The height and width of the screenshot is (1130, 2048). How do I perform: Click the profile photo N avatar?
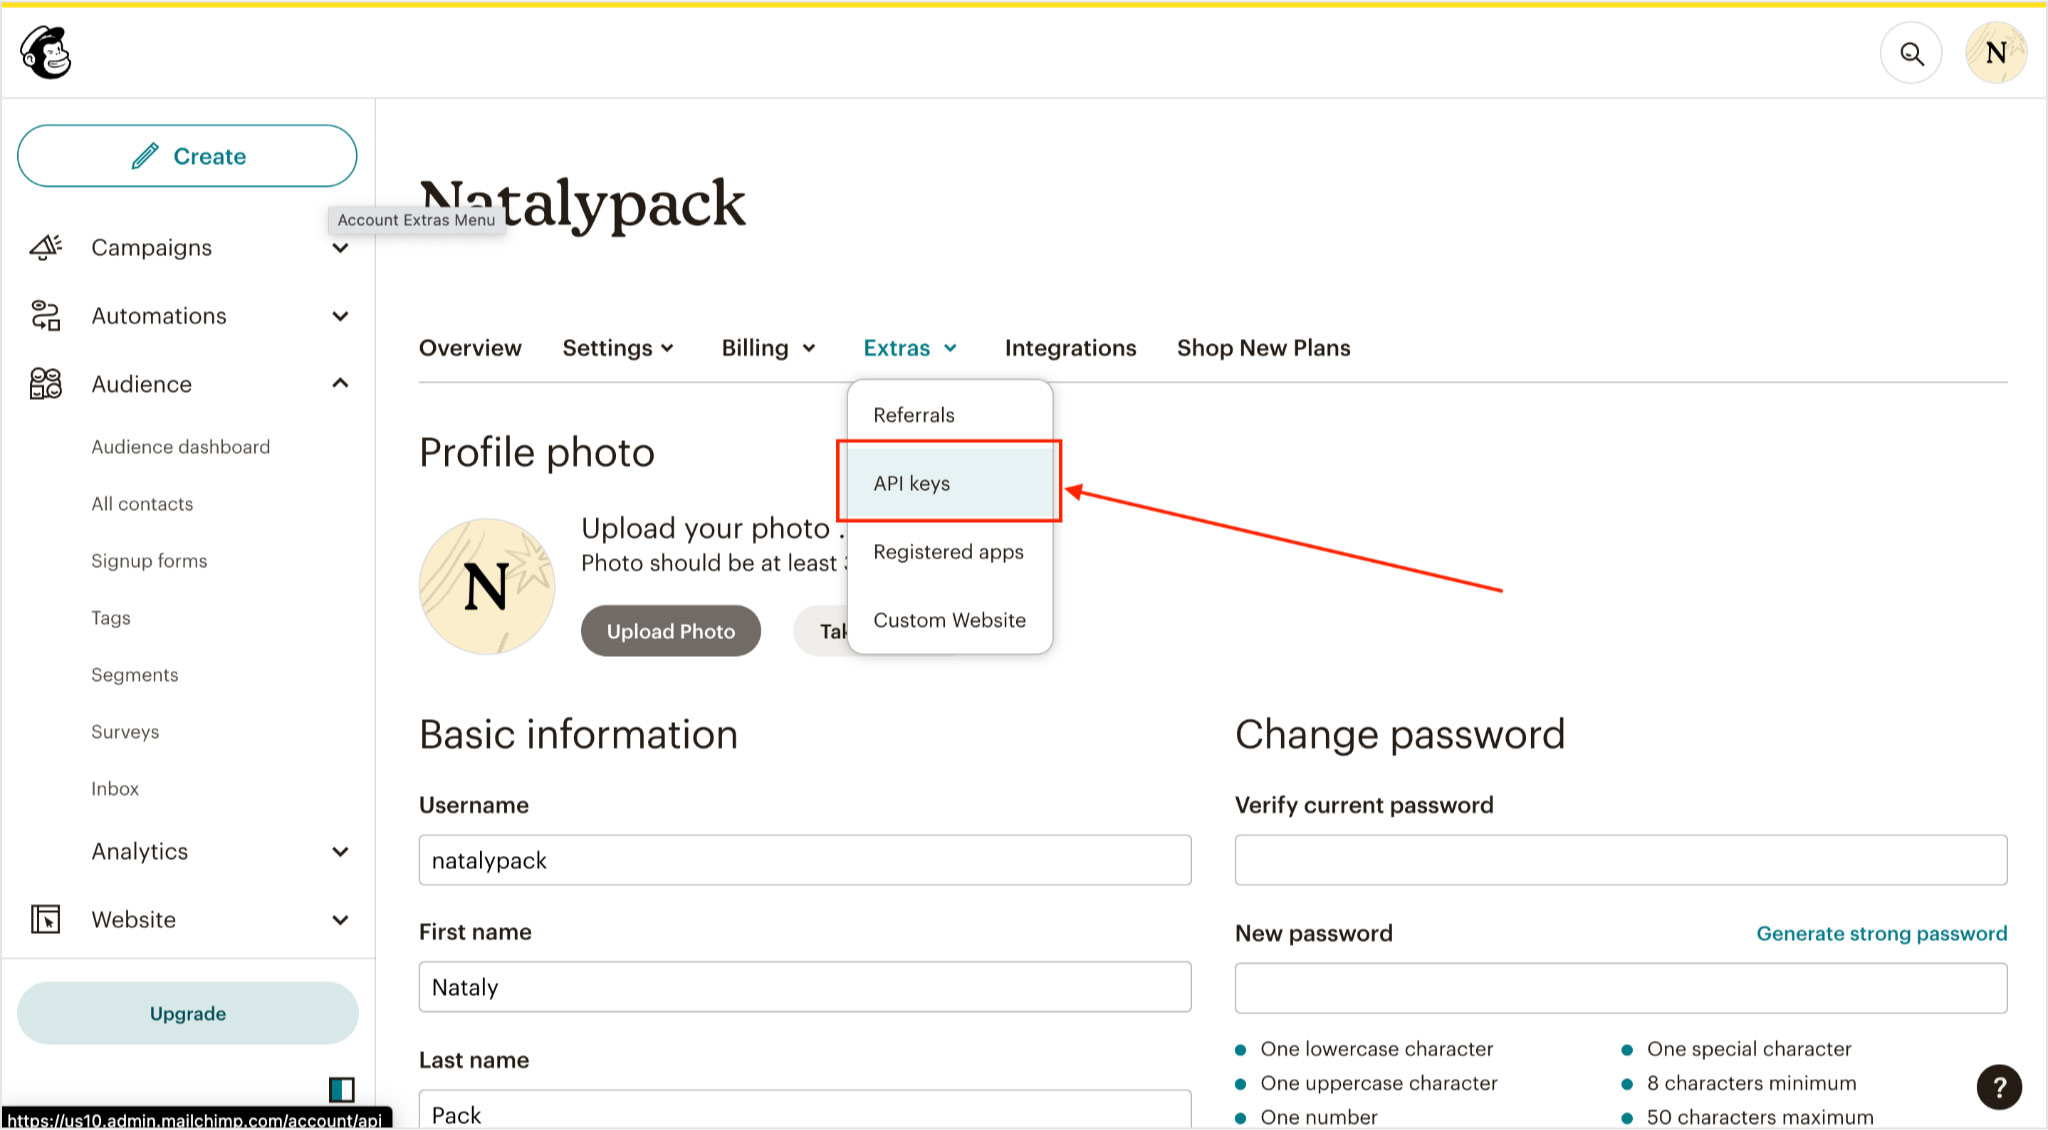coord(487,586)
